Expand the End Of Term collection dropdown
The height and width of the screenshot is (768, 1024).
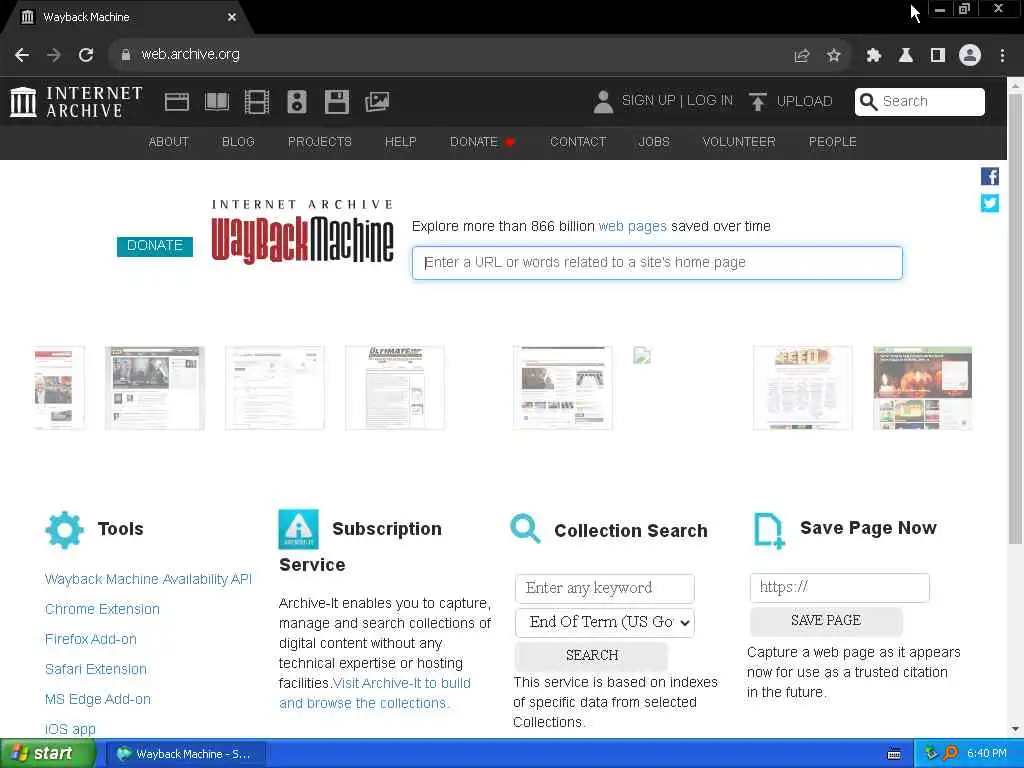(605, 622)
